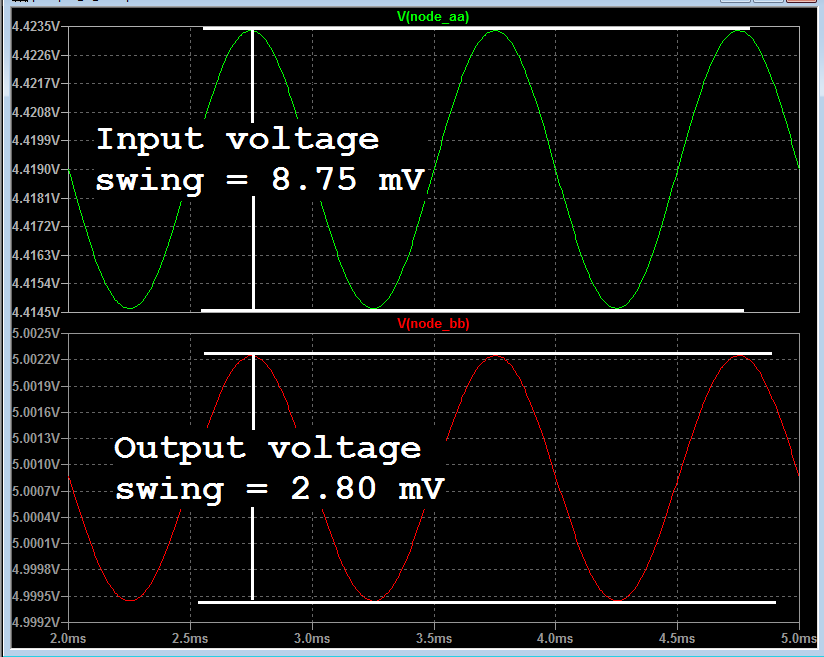Click the 4.4217V axis label
Viewport: 824px width, 657px height.
(x=36, y=84)
